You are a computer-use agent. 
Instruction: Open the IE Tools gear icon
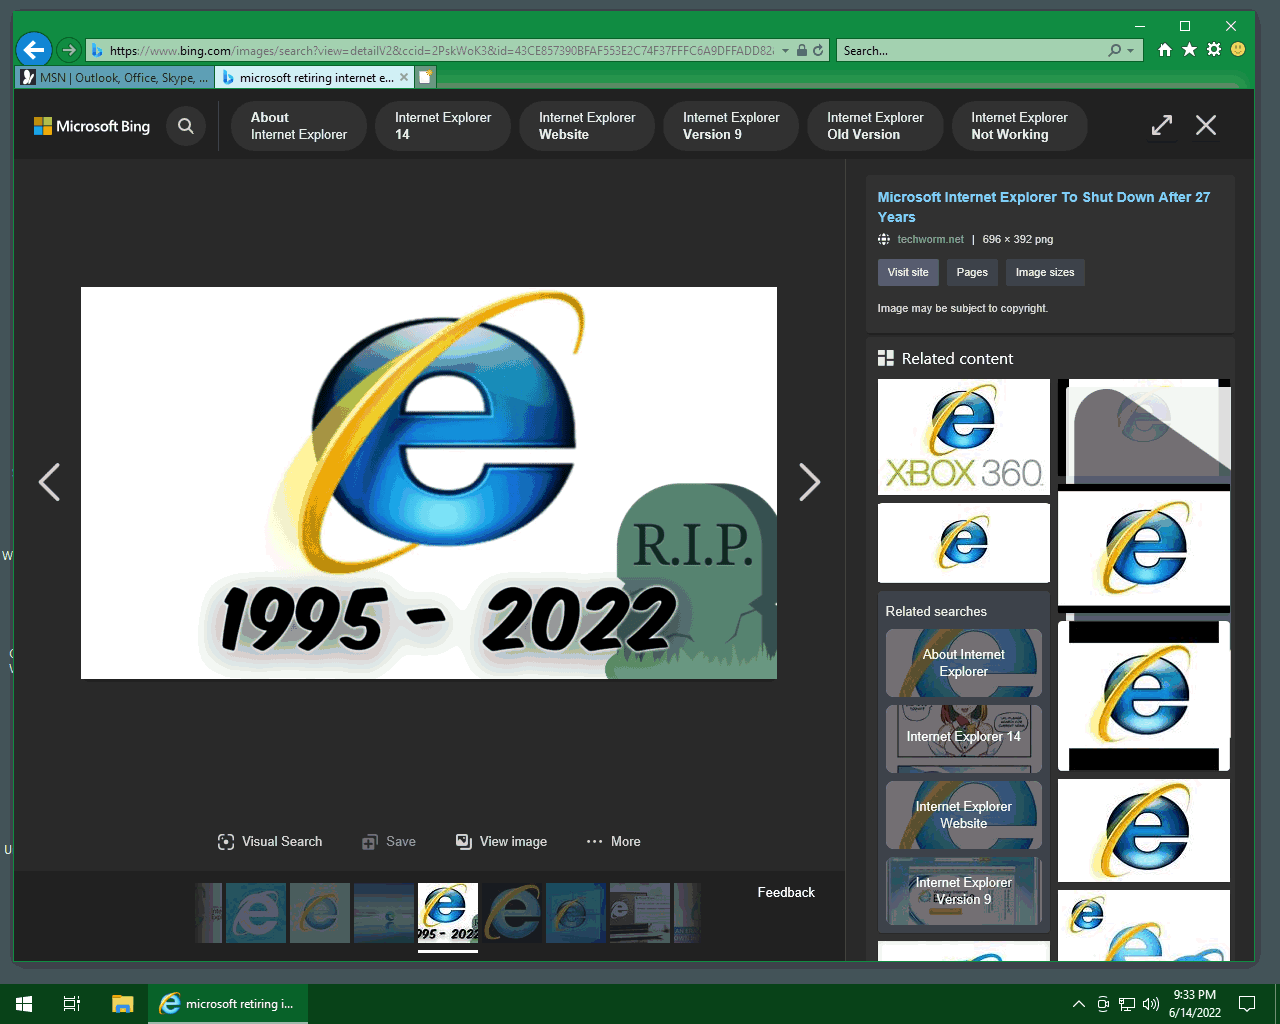point(1214,49)
